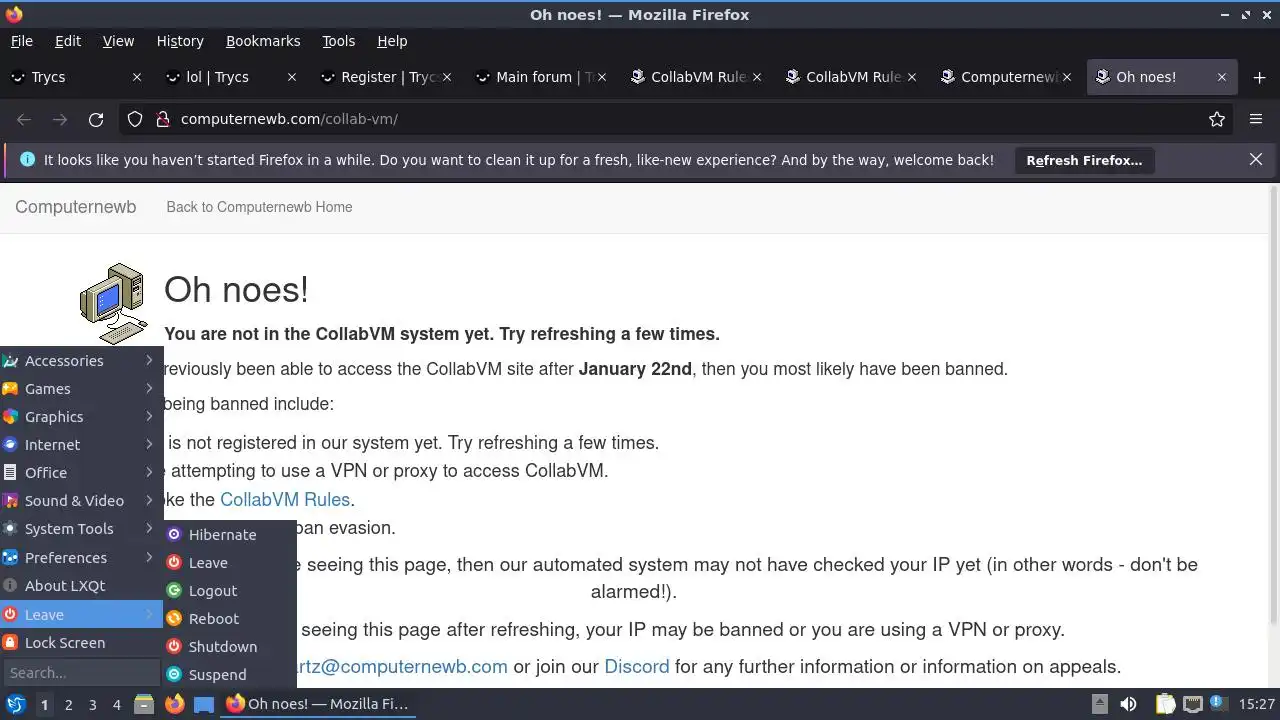Expand the Internet submenu

[x=81, y=445]
